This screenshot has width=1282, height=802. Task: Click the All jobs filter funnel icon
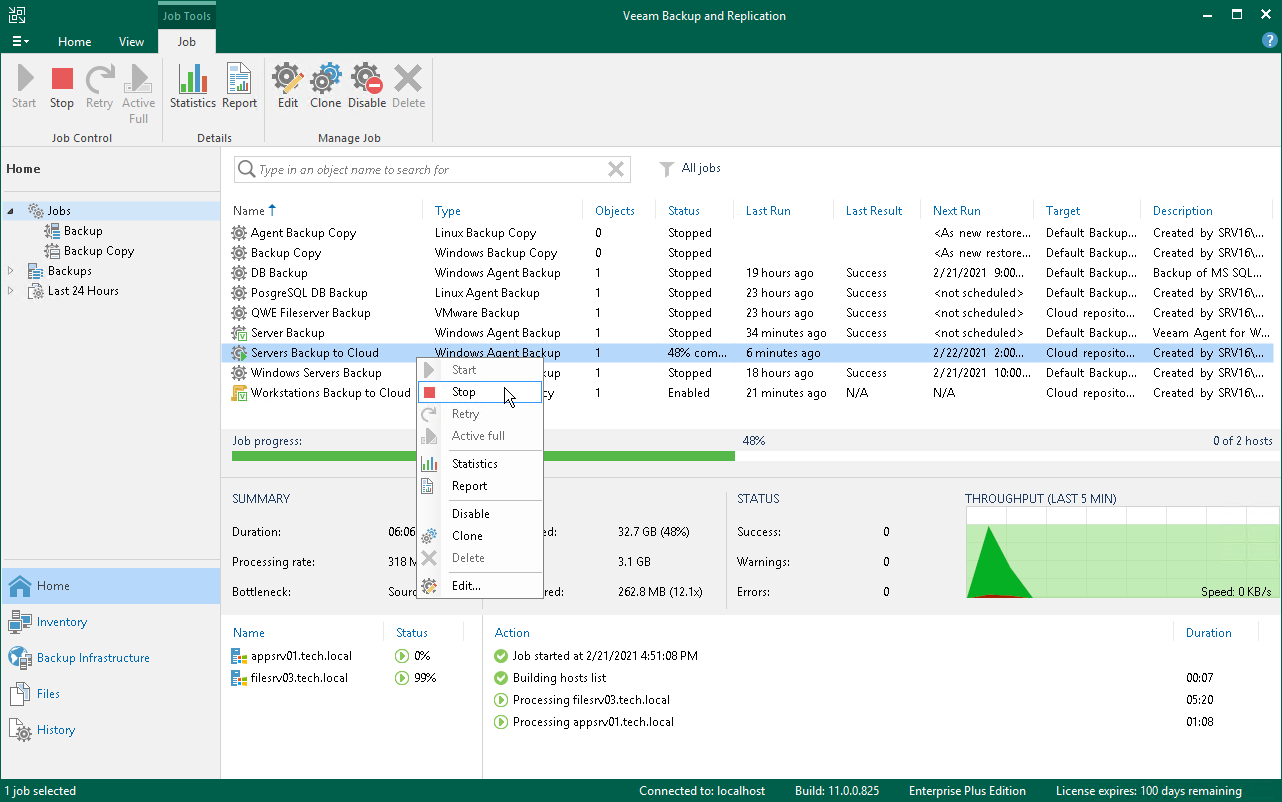click(x=666, y=169)
